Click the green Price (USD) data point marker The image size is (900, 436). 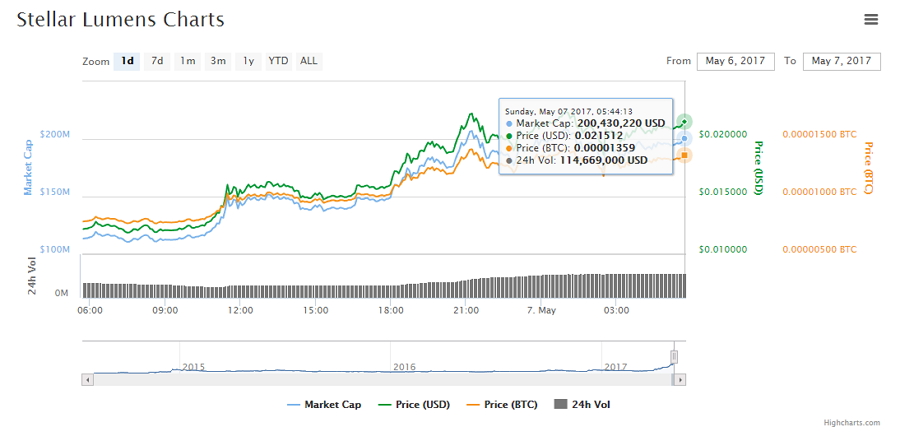[x=684, y=122]
